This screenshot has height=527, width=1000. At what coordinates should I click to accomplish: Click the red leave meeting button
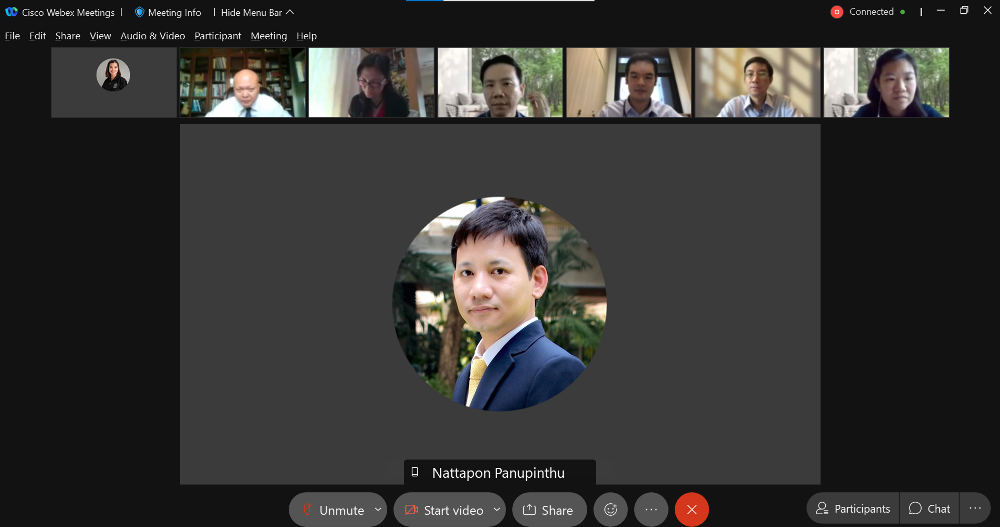tap(691, 510)
